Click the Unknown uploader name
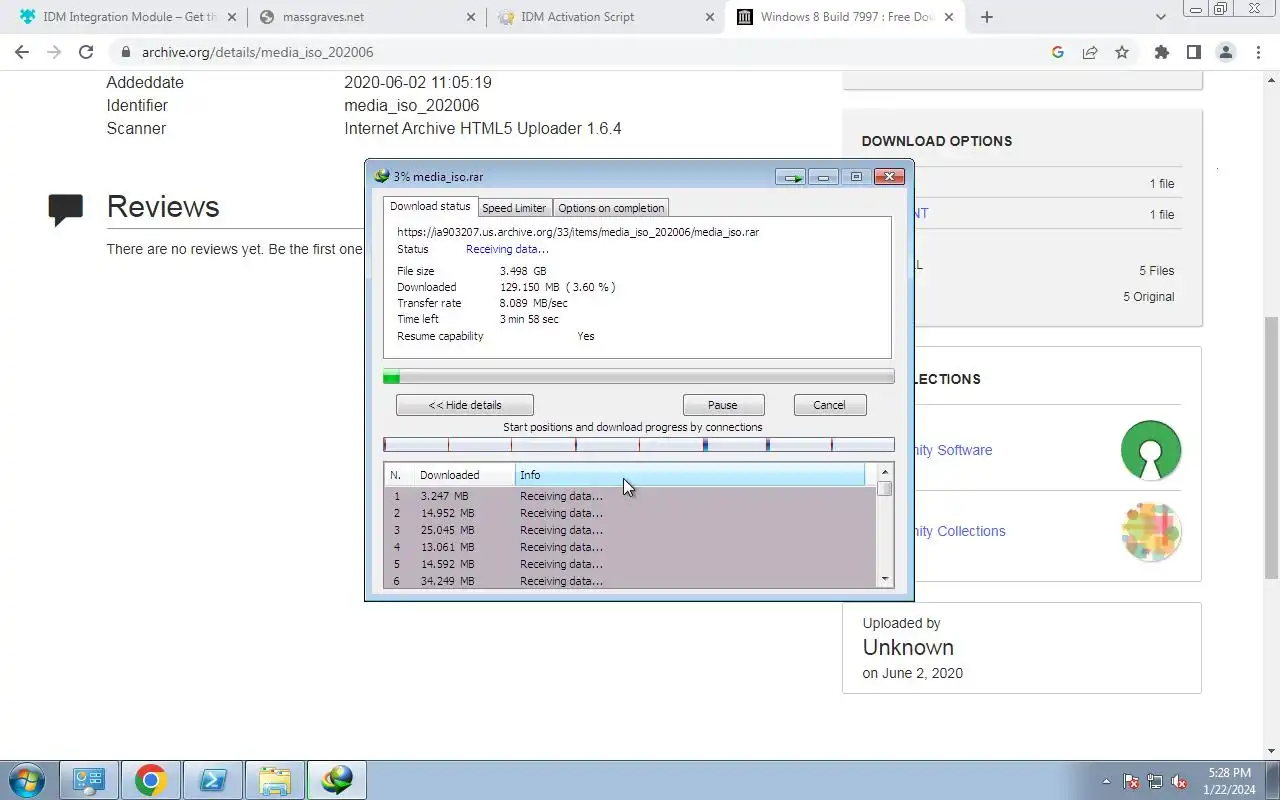Viewport: 1280px width, 800px height. click(x=908, y=647)
